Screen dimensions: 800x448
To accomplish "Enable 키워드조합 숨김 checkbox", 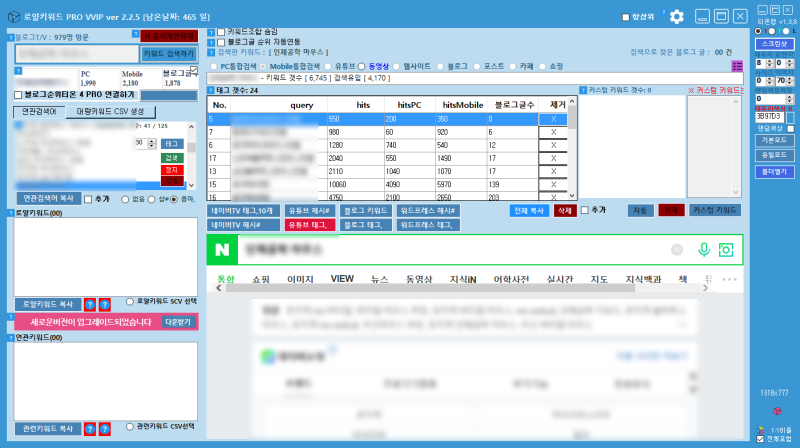I will [x=221, y=32].
